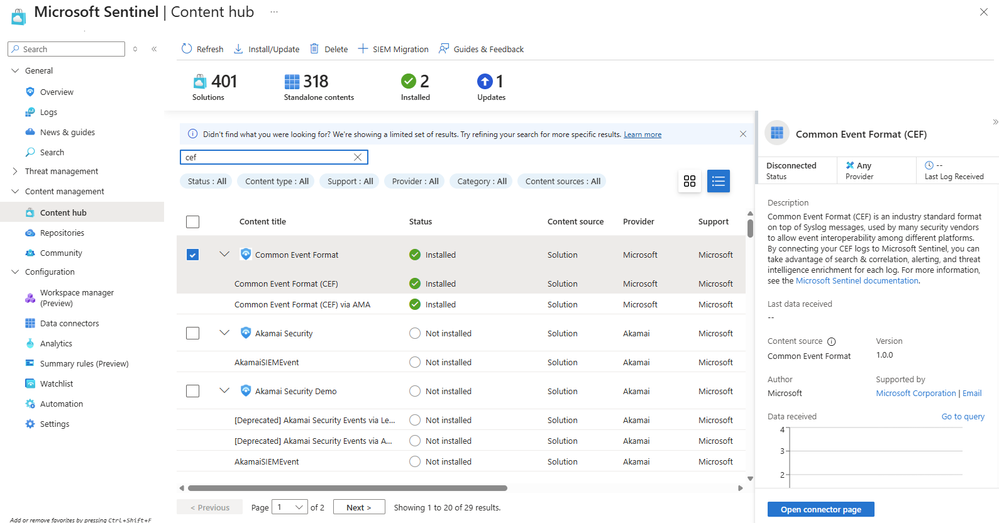
Task: Uncheck the Common Event Format checkbox
Action: (x=193, y=255)
